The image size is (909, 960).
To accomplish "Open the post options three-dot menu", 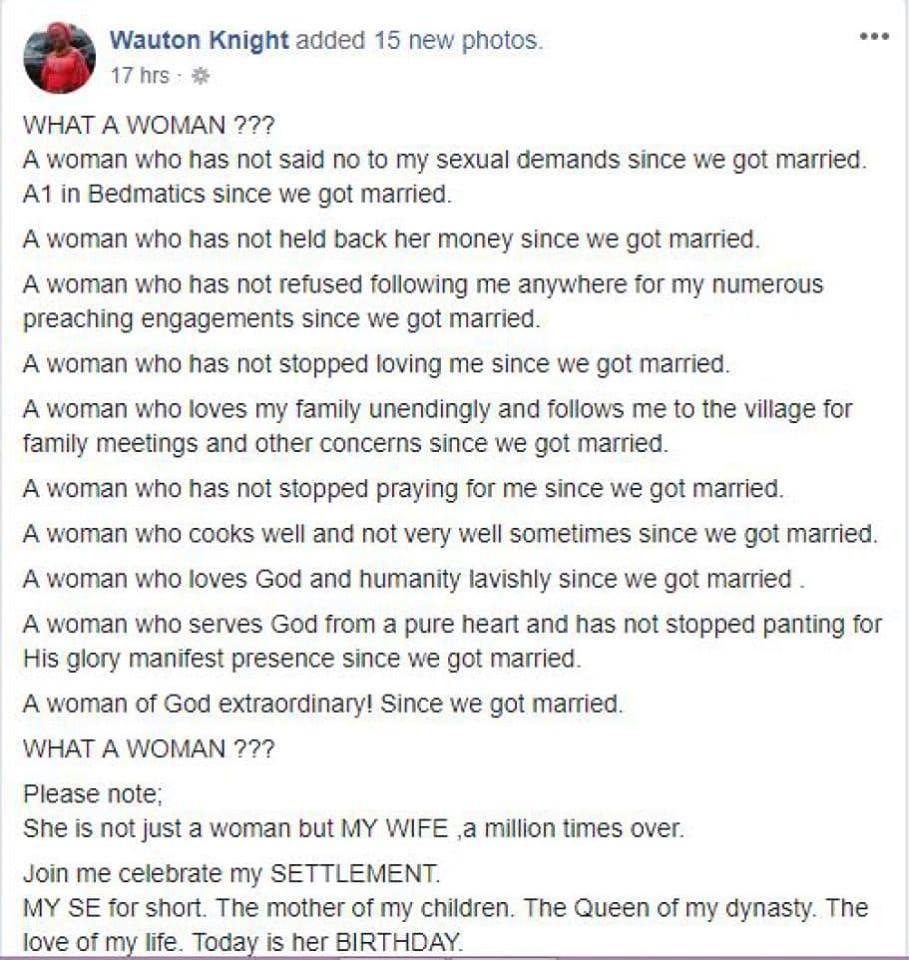I will [873, 37].
